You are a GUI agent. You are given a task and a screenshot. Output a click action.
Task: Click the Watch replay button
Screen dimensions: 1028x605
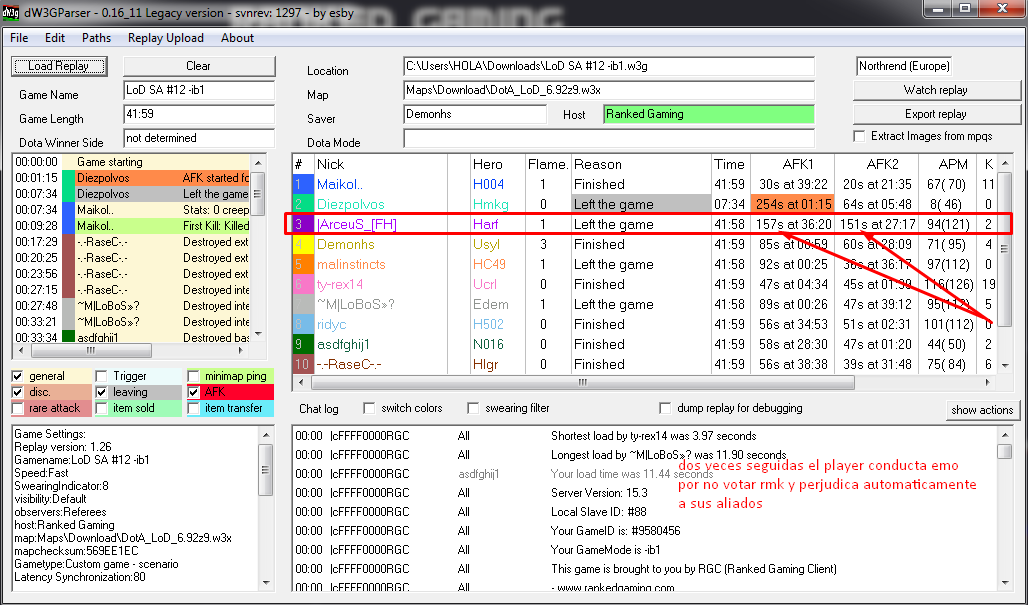936,90
